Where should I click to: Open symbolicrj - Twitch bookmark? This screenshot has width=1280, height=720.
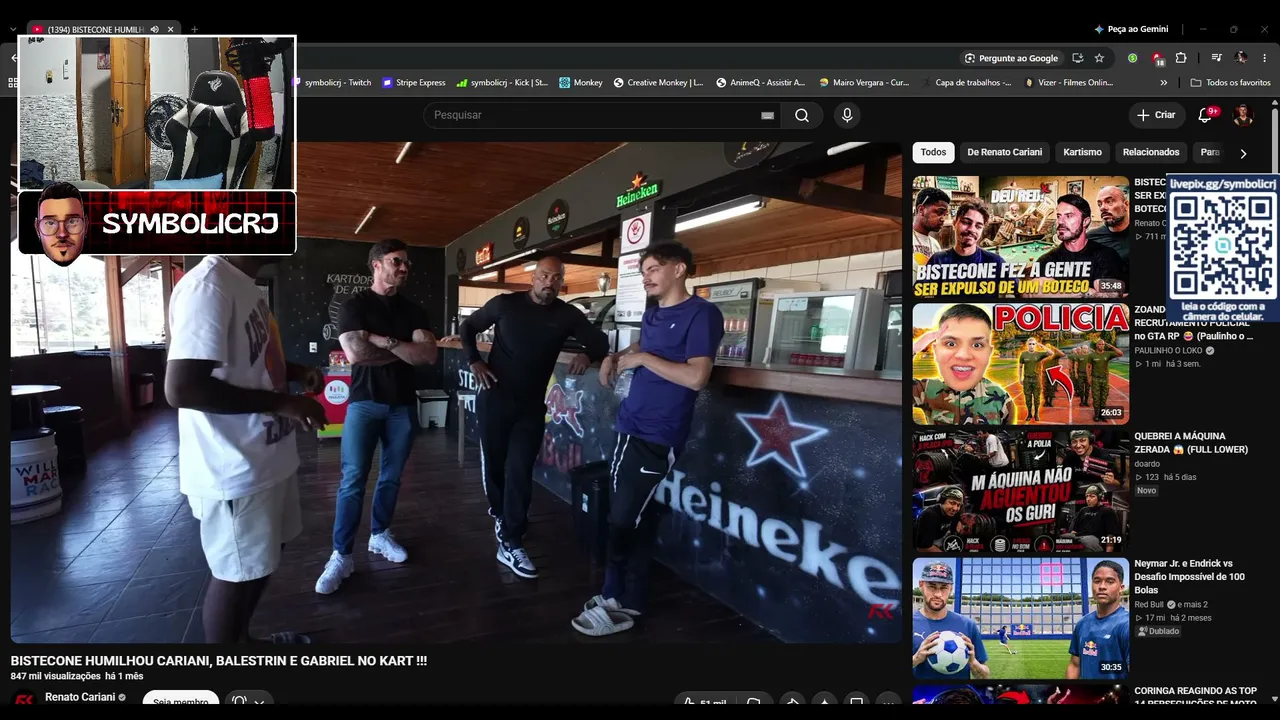[x=331, y=83]
